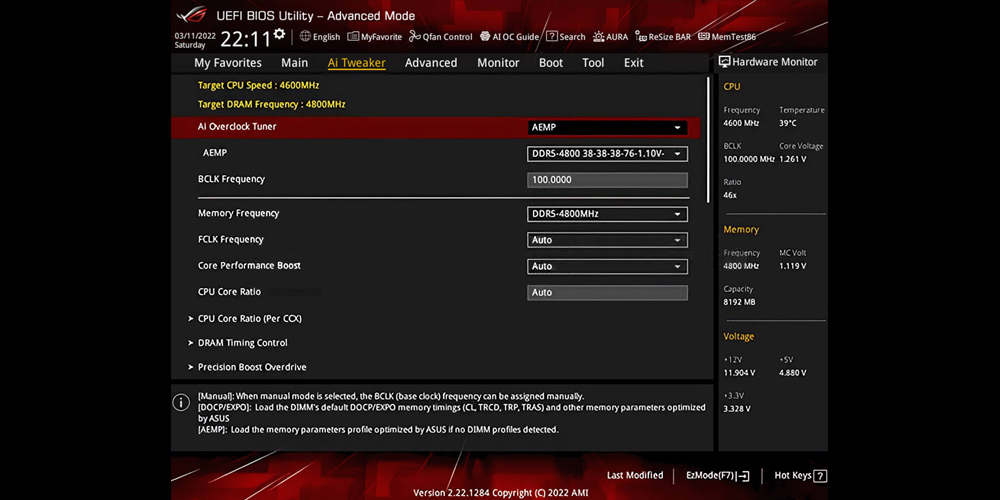Toggle AURA lighting control

pyautogui.click(x=610, y=37)
